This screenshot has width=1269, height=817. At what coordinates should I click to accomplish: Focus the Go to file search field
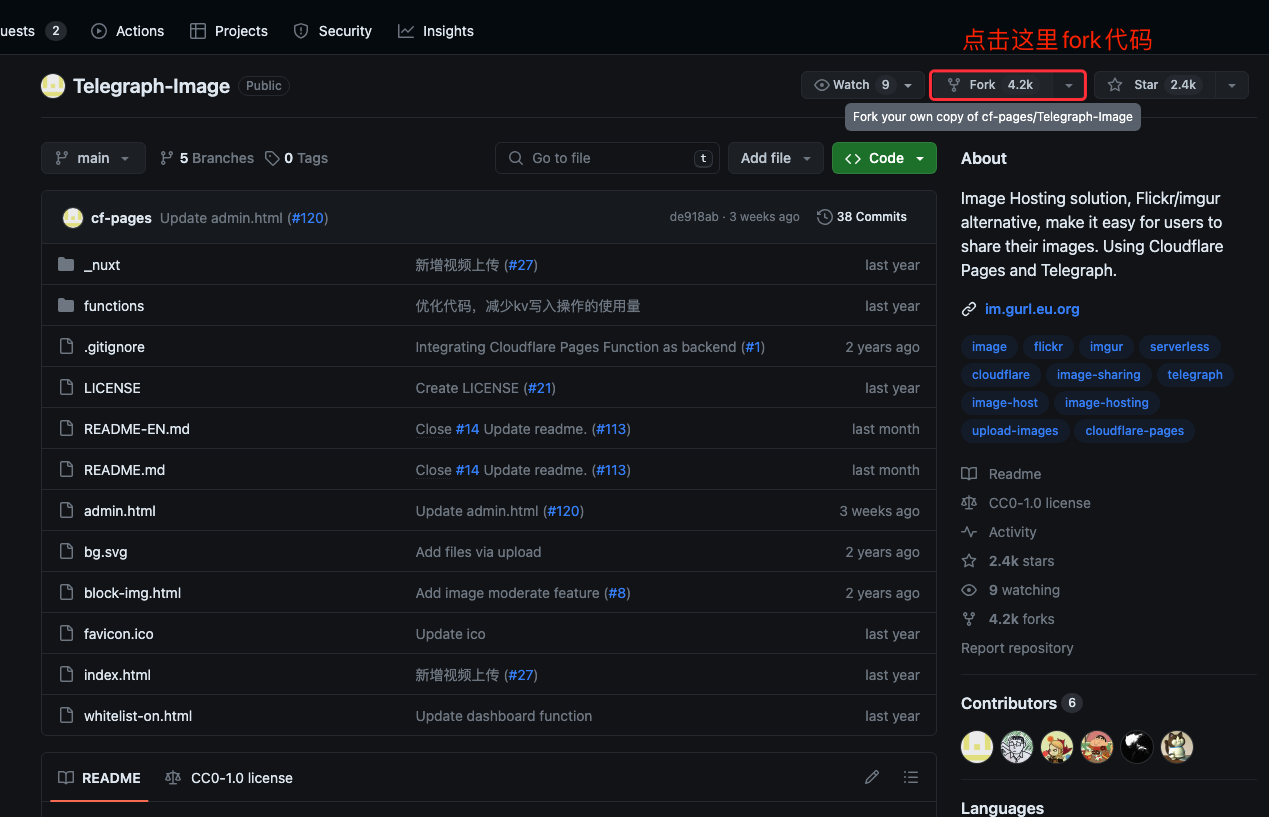[x=607, y=158]
